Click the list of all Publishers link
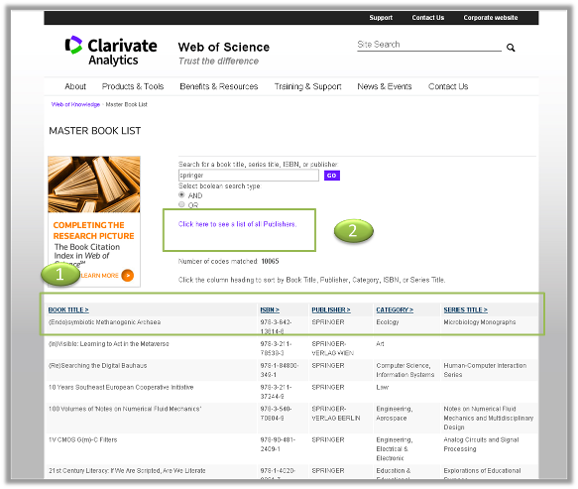The height and width of the screenshot is (489, 578). pyautogui.click(x=237, y=224)
